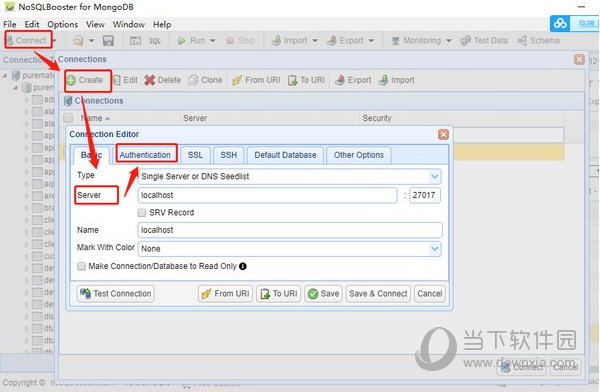Open Monitoring tools
Image resolution: width=600 pixels, height=392 pixels.
[x=416, y=40]
